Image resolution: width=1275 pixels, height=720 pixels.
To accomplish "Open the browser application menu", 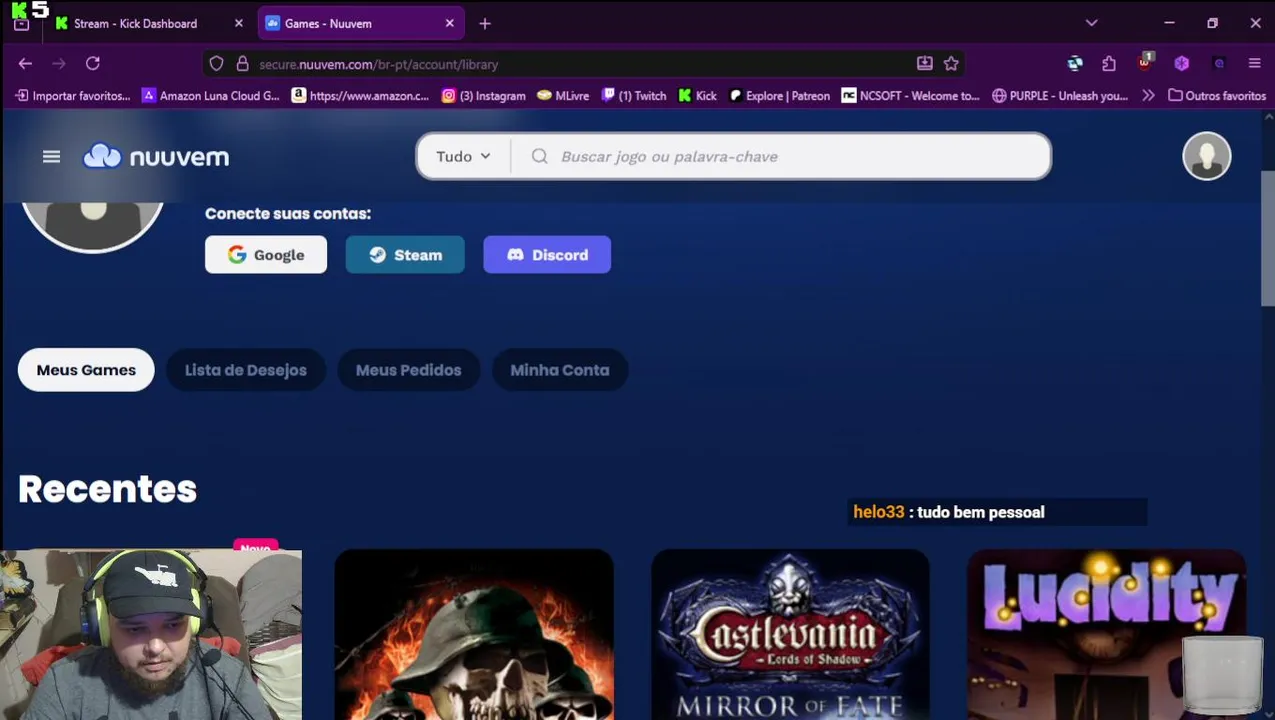I will tap(1254, 64).
